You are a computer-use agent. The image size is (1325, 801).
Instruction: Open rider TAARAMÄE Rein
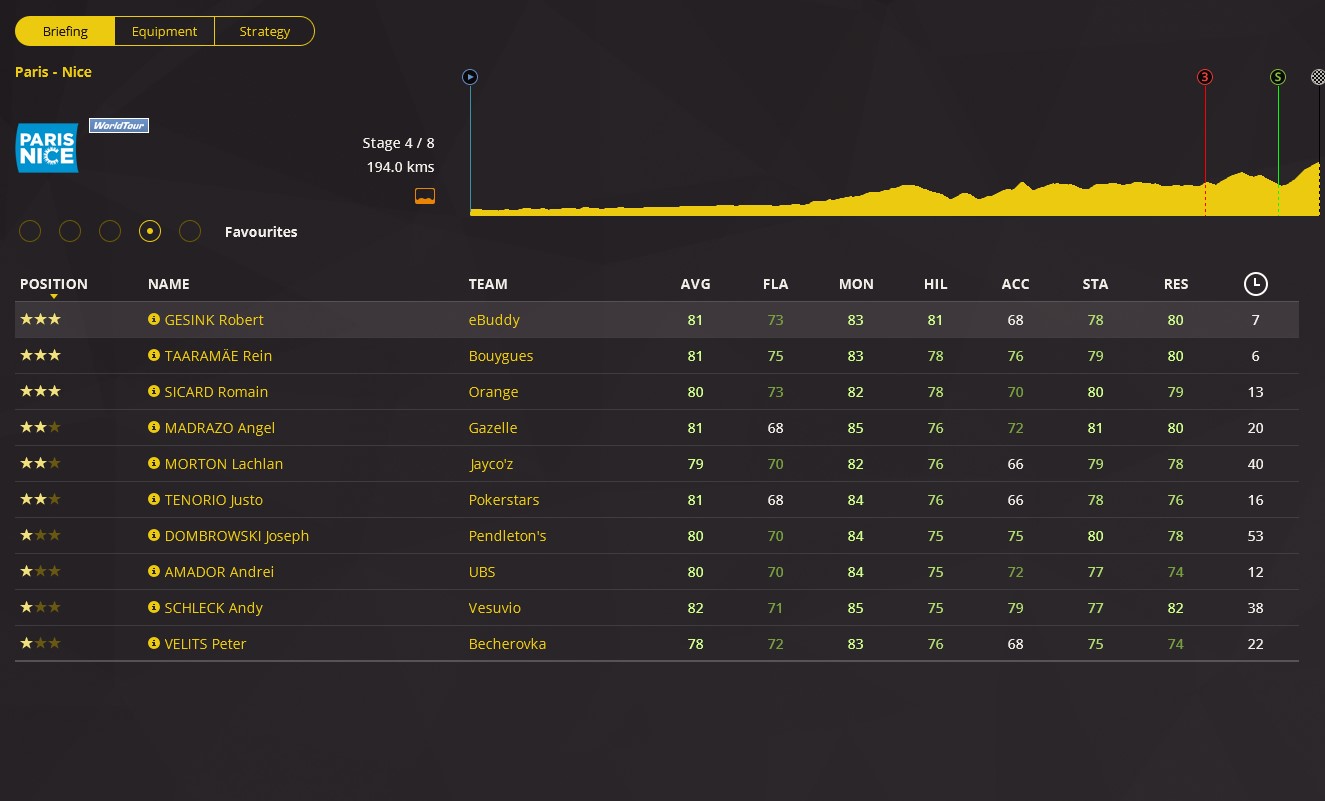pyautogui.click(x=218, y=356)
